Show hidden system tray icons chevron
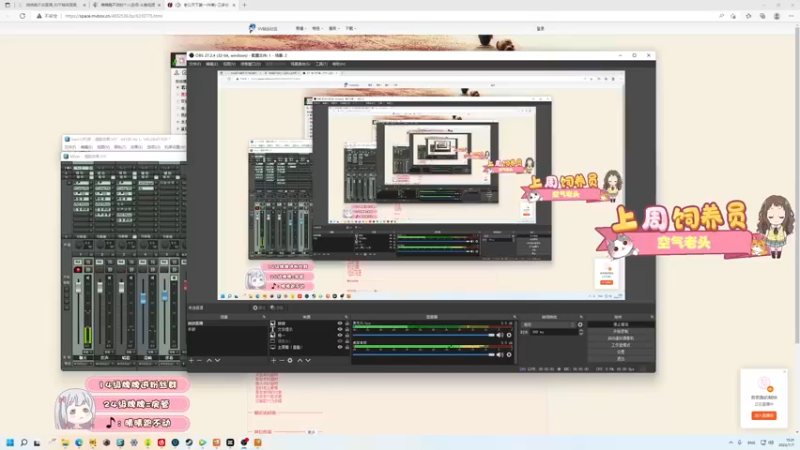 tap(731, 442)
